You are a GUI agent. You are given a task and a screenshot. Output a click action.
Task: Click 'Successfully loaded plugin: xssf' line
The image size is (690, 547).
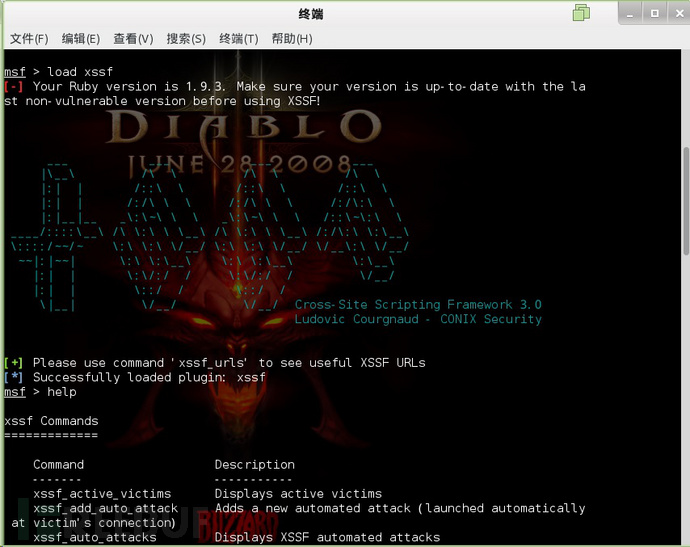(149, 377)
